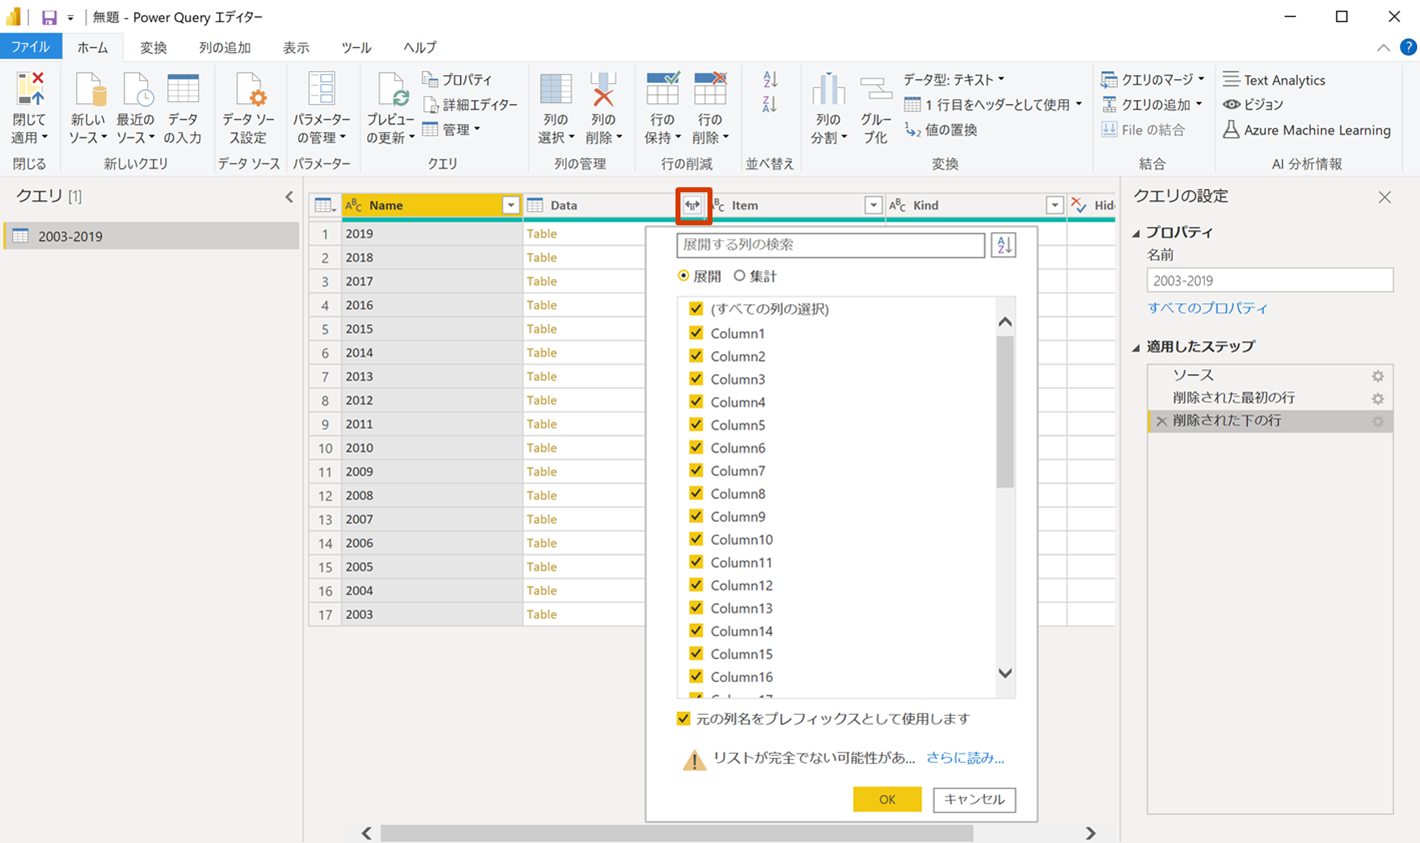Click the 列の選択 (Choose Columns) icon

click(556, 90)
